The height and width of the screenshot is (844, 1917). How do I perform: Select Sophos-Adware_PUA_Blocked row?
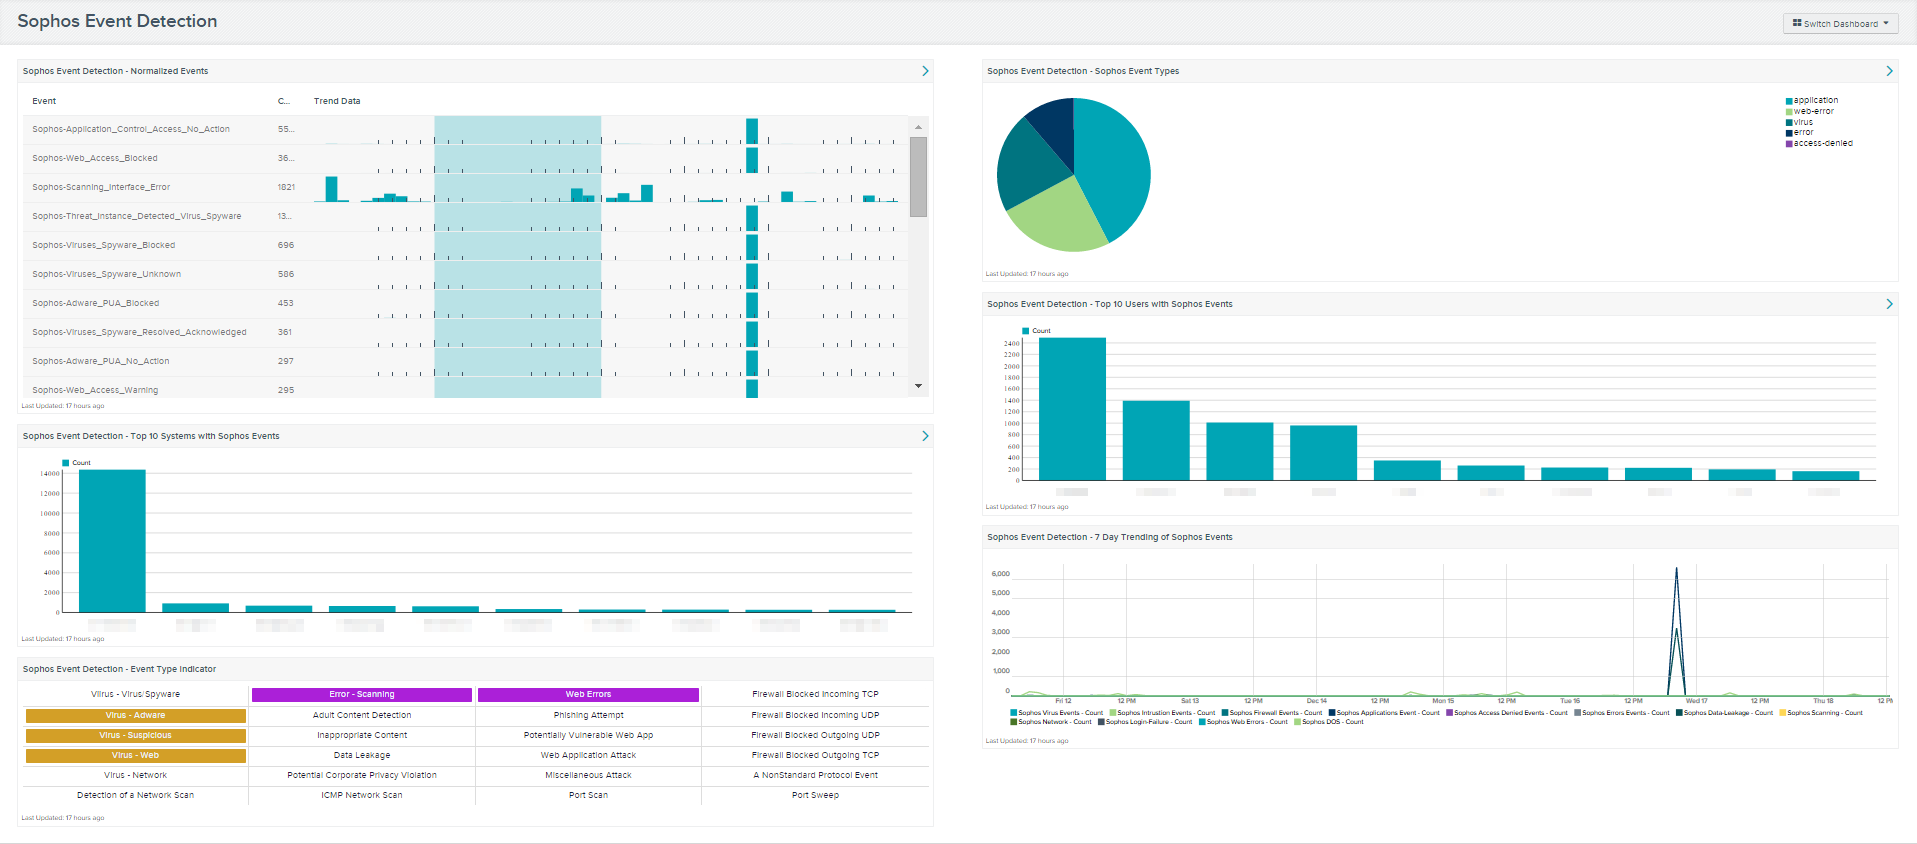(466, 303)
